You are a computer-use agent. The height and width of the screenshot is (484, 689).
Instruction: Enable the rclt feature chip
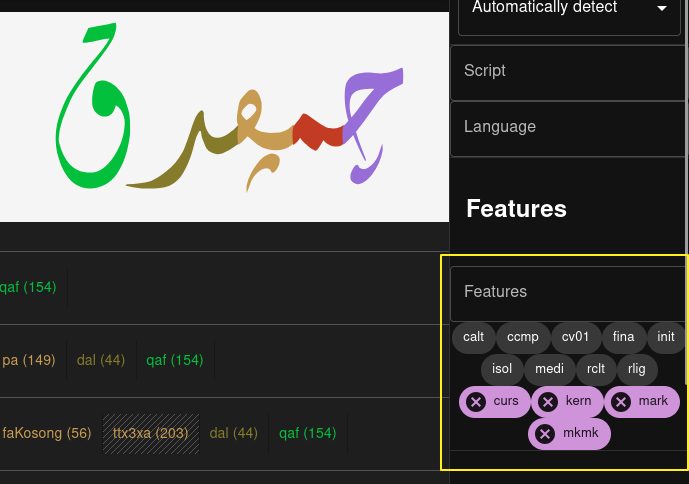(x=595, y=370)
